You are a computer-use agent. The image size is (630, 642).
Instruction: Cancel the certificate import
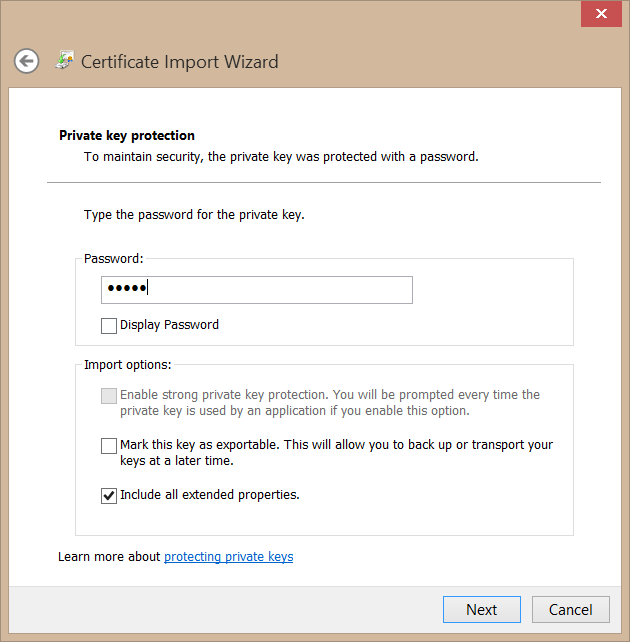[x=570, y=609]
